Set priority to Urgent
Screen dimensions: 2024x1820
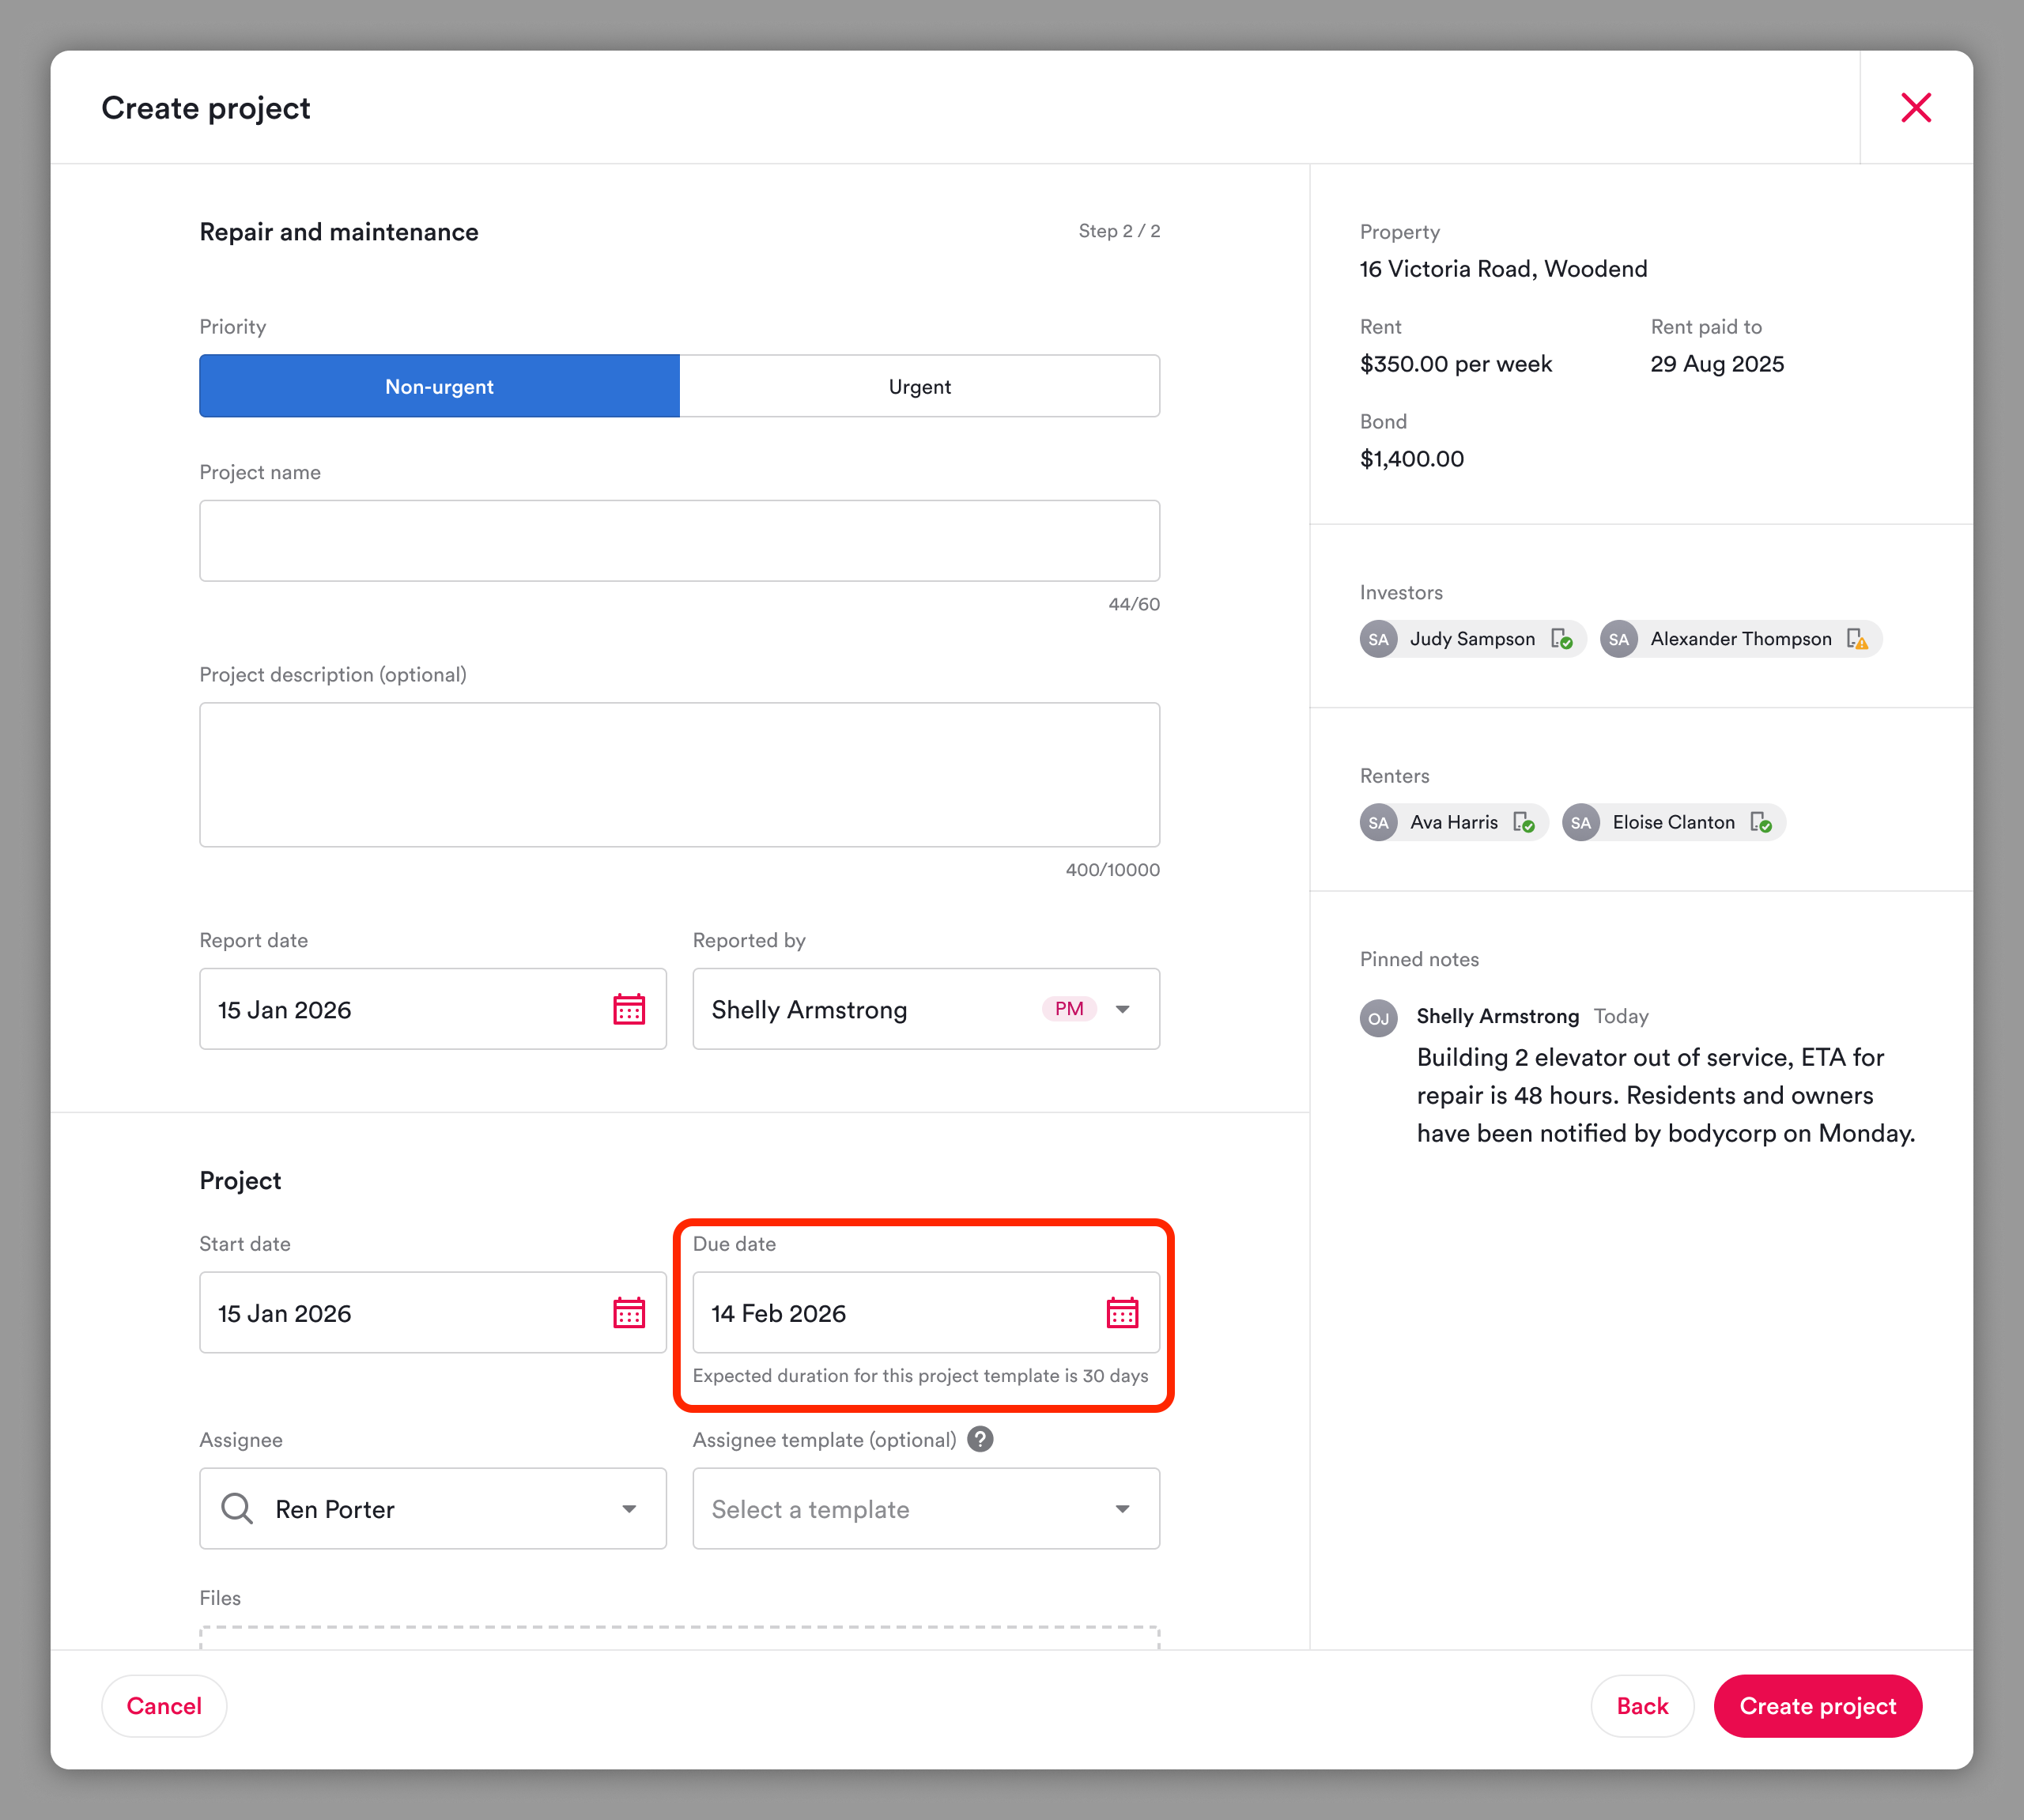(x=919, y=386)
